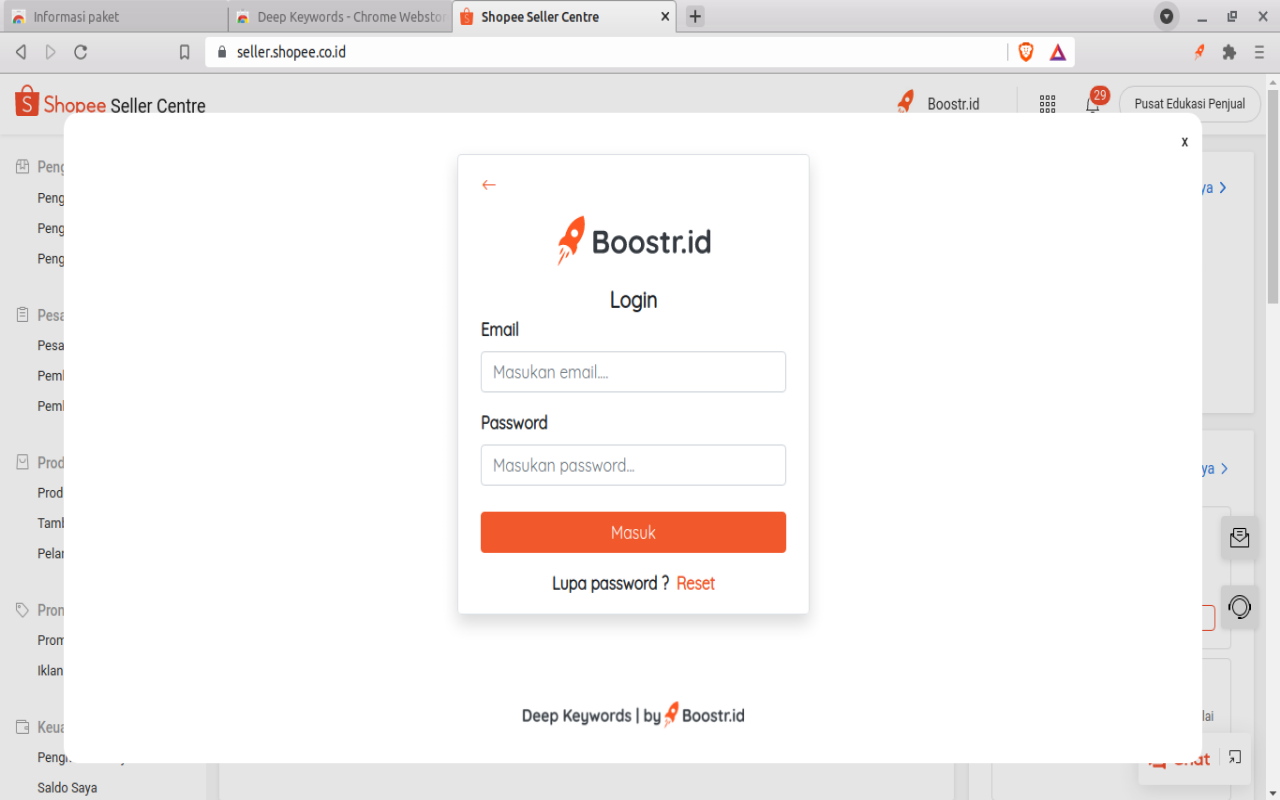Close the Shopee Seller Centre tab
This screenshot has height=800, width=1280.
666,17
